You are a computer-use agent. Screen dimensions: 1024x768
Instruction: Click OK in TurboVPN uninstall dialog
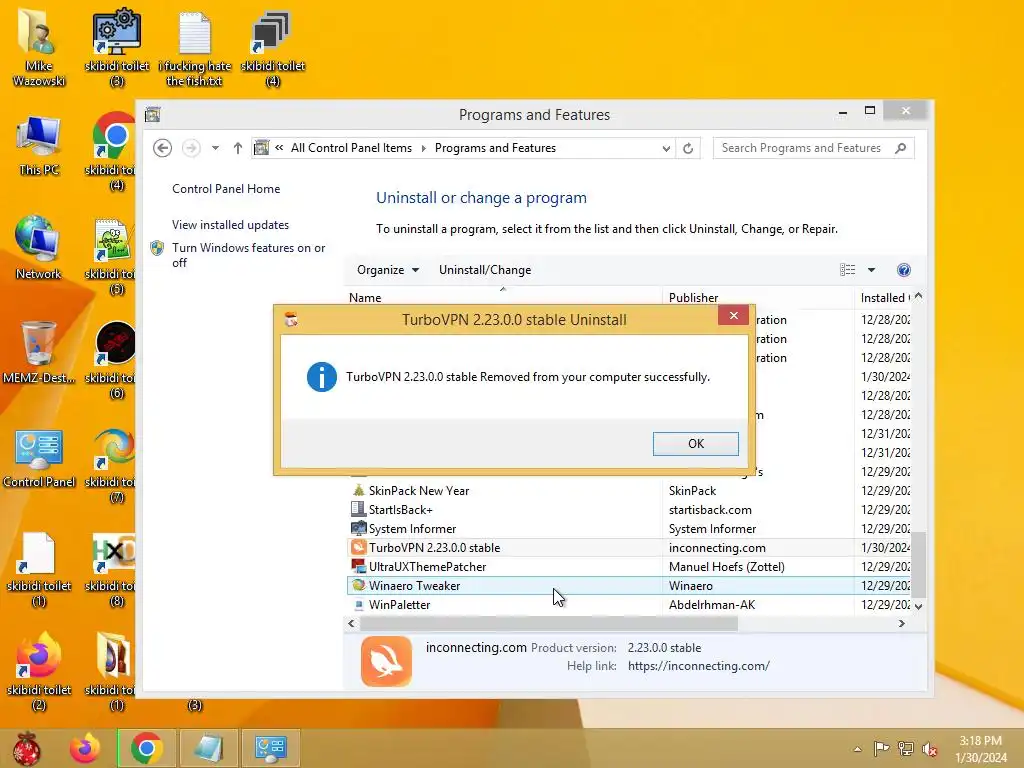[696, 443]
